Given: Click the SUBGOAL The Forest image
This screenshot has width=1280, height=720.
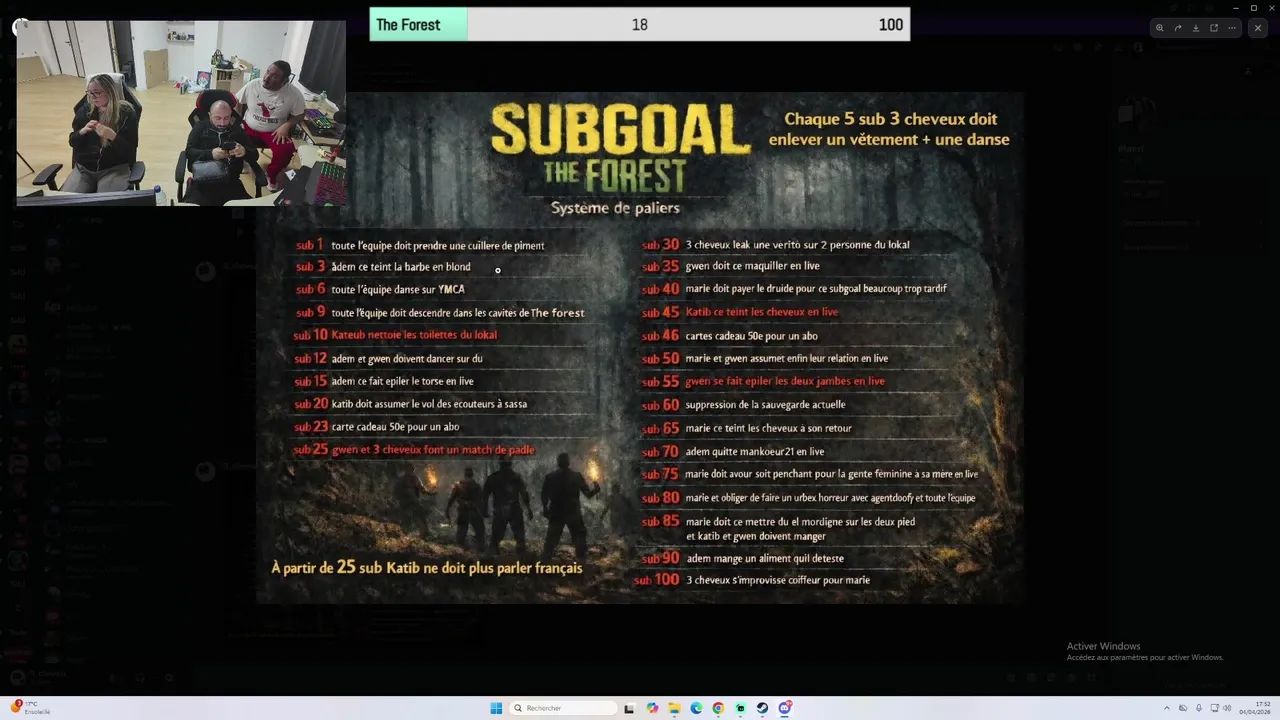Looking at the screenshot, I should tap(640, 348).
